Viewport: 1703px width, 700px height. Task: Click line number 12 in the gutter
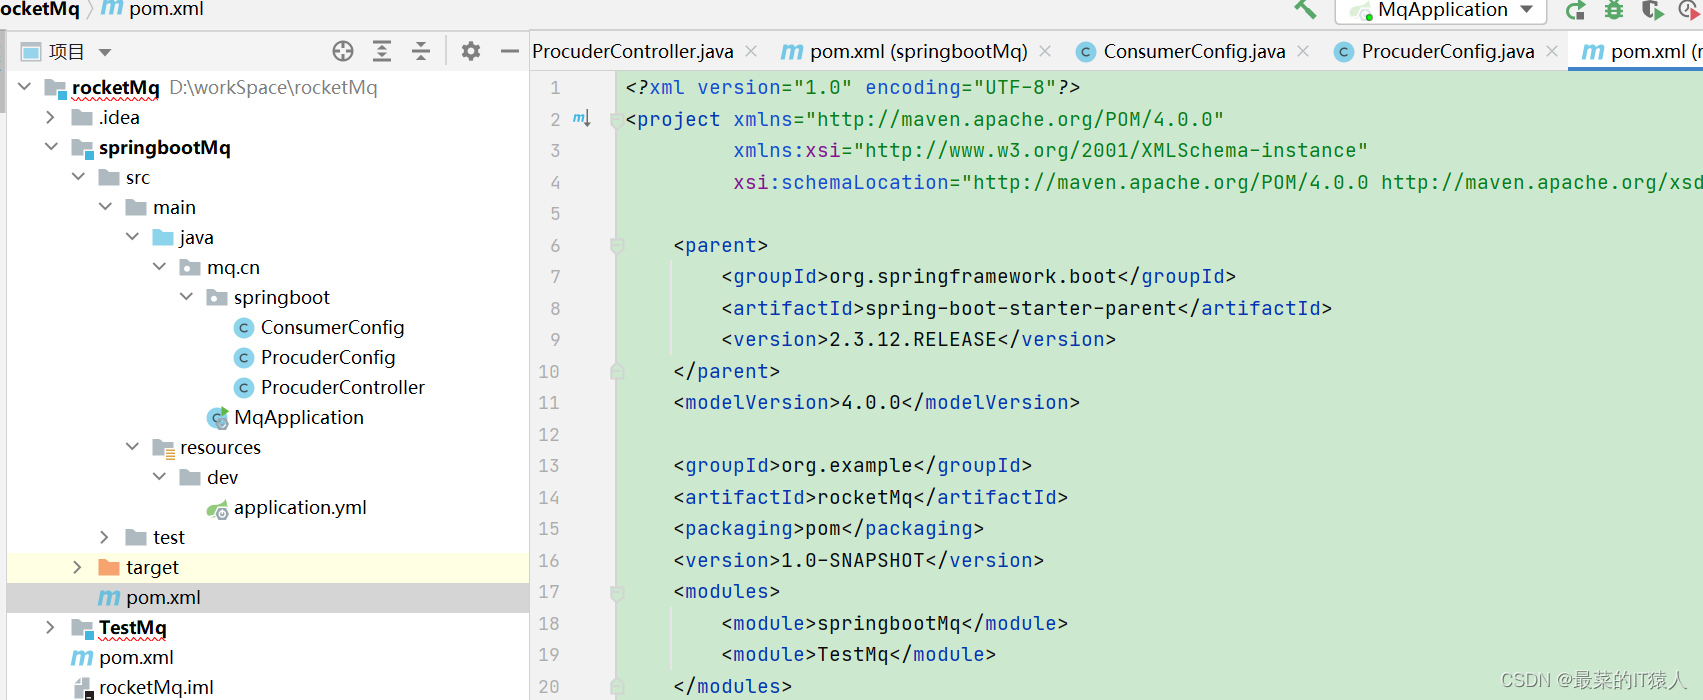[x=549, y=434]
